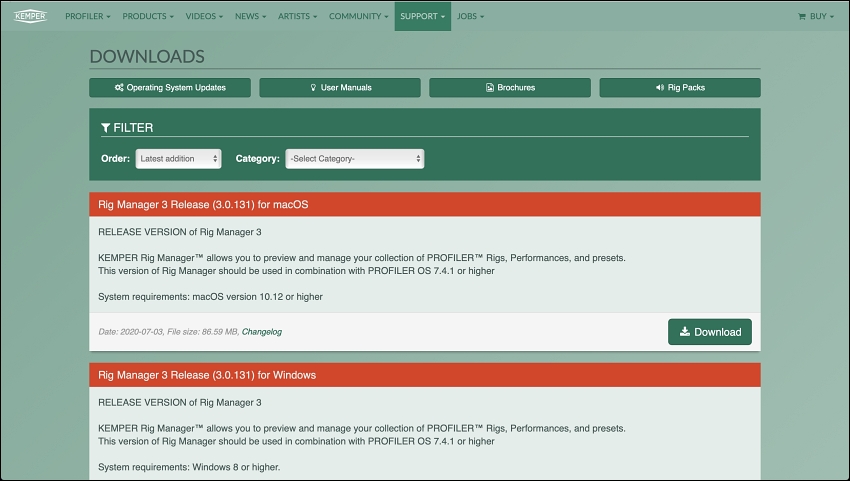
Task: Open the highlighted SUPPORT menu
Action: (423, 16)
